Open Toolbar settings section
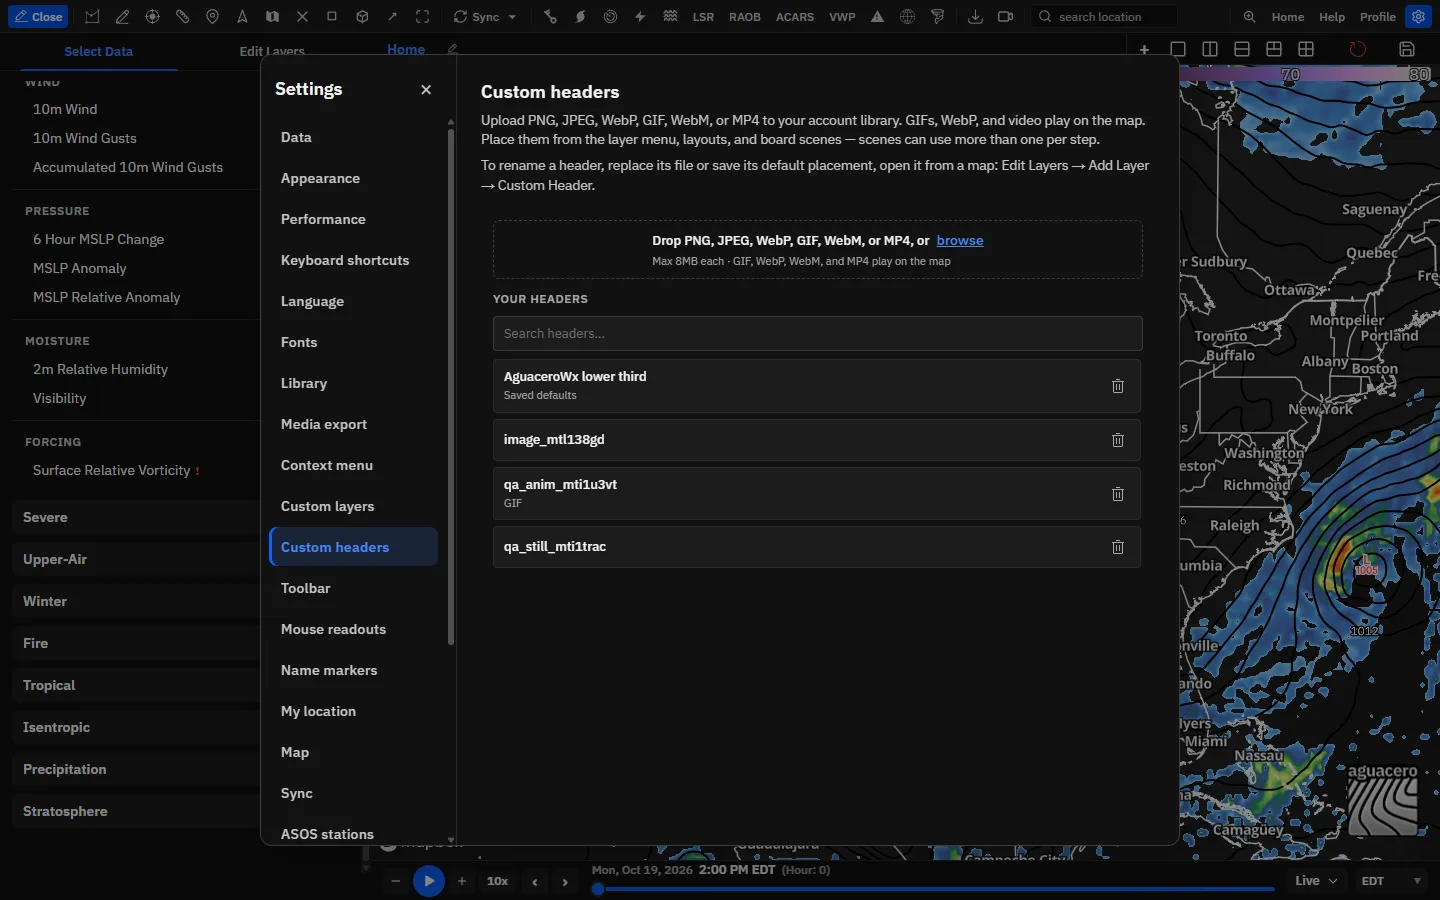The image size is (1440, 900). click(354, 588)
